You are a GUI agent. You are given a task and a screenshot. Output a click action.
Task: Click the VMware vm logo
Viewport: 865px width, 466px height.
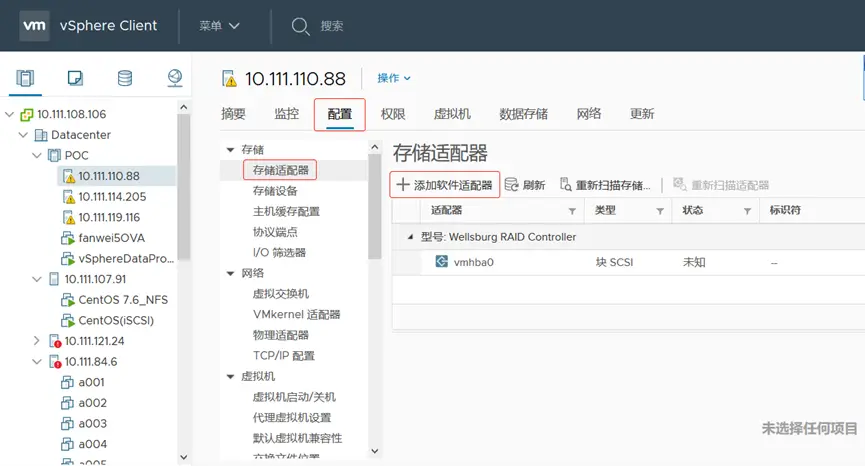pyautogui.click(x=34, y=25)
